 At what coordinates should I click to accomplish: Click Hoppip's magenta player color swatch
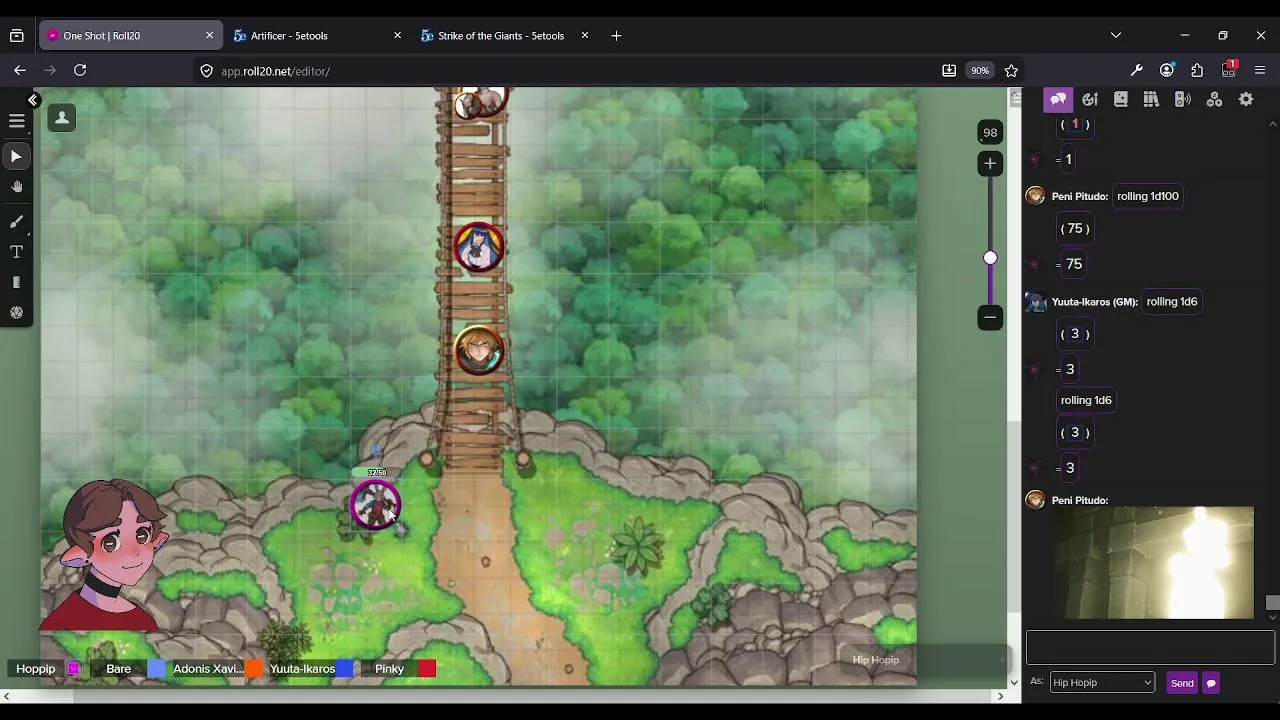tap(74, 669)
